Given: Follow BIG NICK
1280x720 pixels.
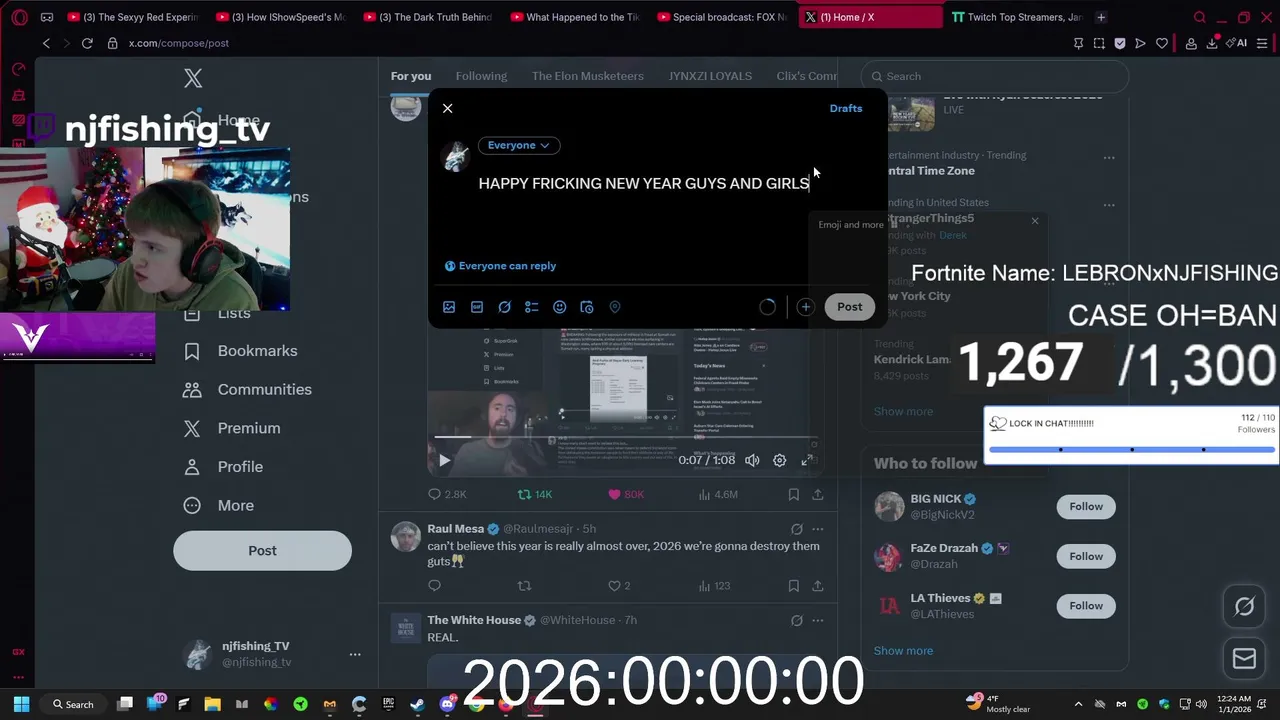Looking at the screenshot, I should [1086, 507].
